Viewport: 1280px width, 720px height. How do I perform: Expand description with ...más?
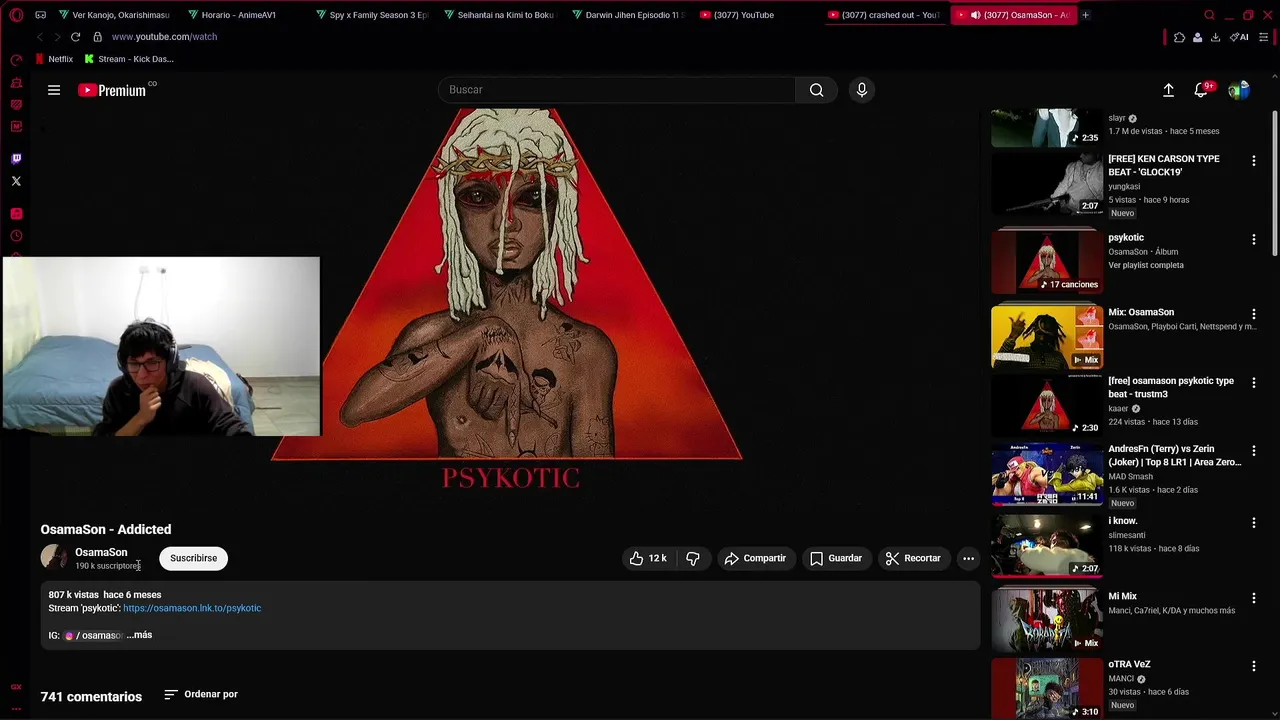tap(139, 635)
